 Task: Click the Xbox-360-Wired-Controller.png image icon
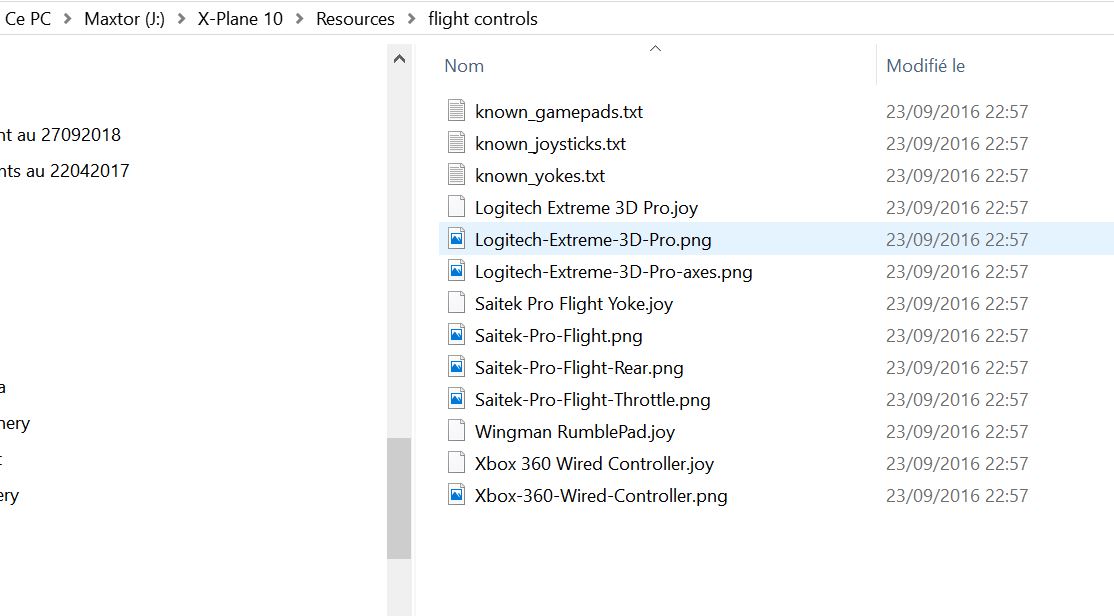coord(456,495)
